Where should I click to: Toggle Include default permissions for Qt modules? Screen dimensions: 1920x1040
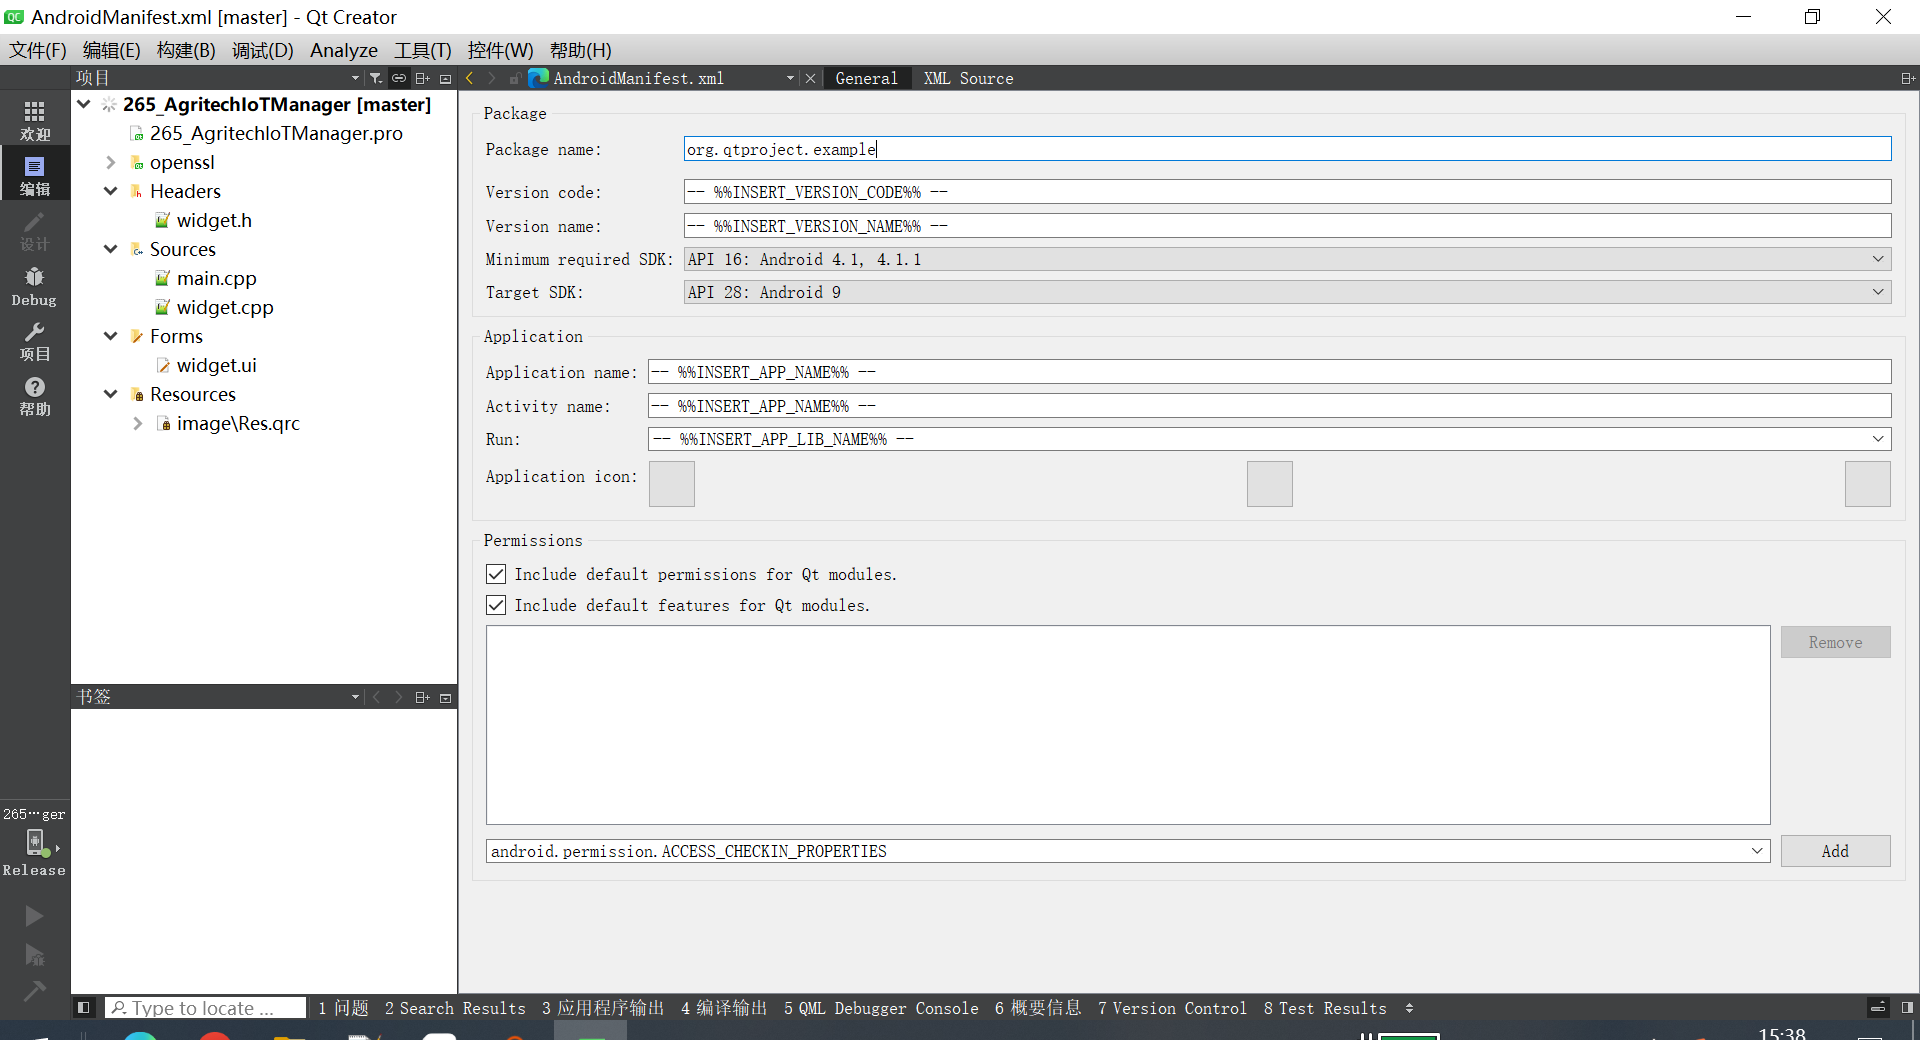[x=496, y=574]
